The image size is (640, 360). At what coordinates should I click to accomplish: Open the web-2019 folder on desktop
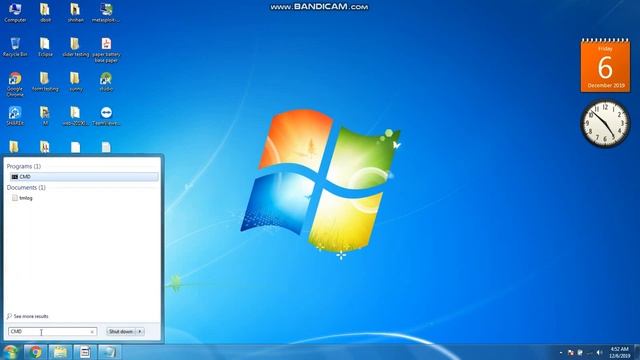tap(75, 116)
